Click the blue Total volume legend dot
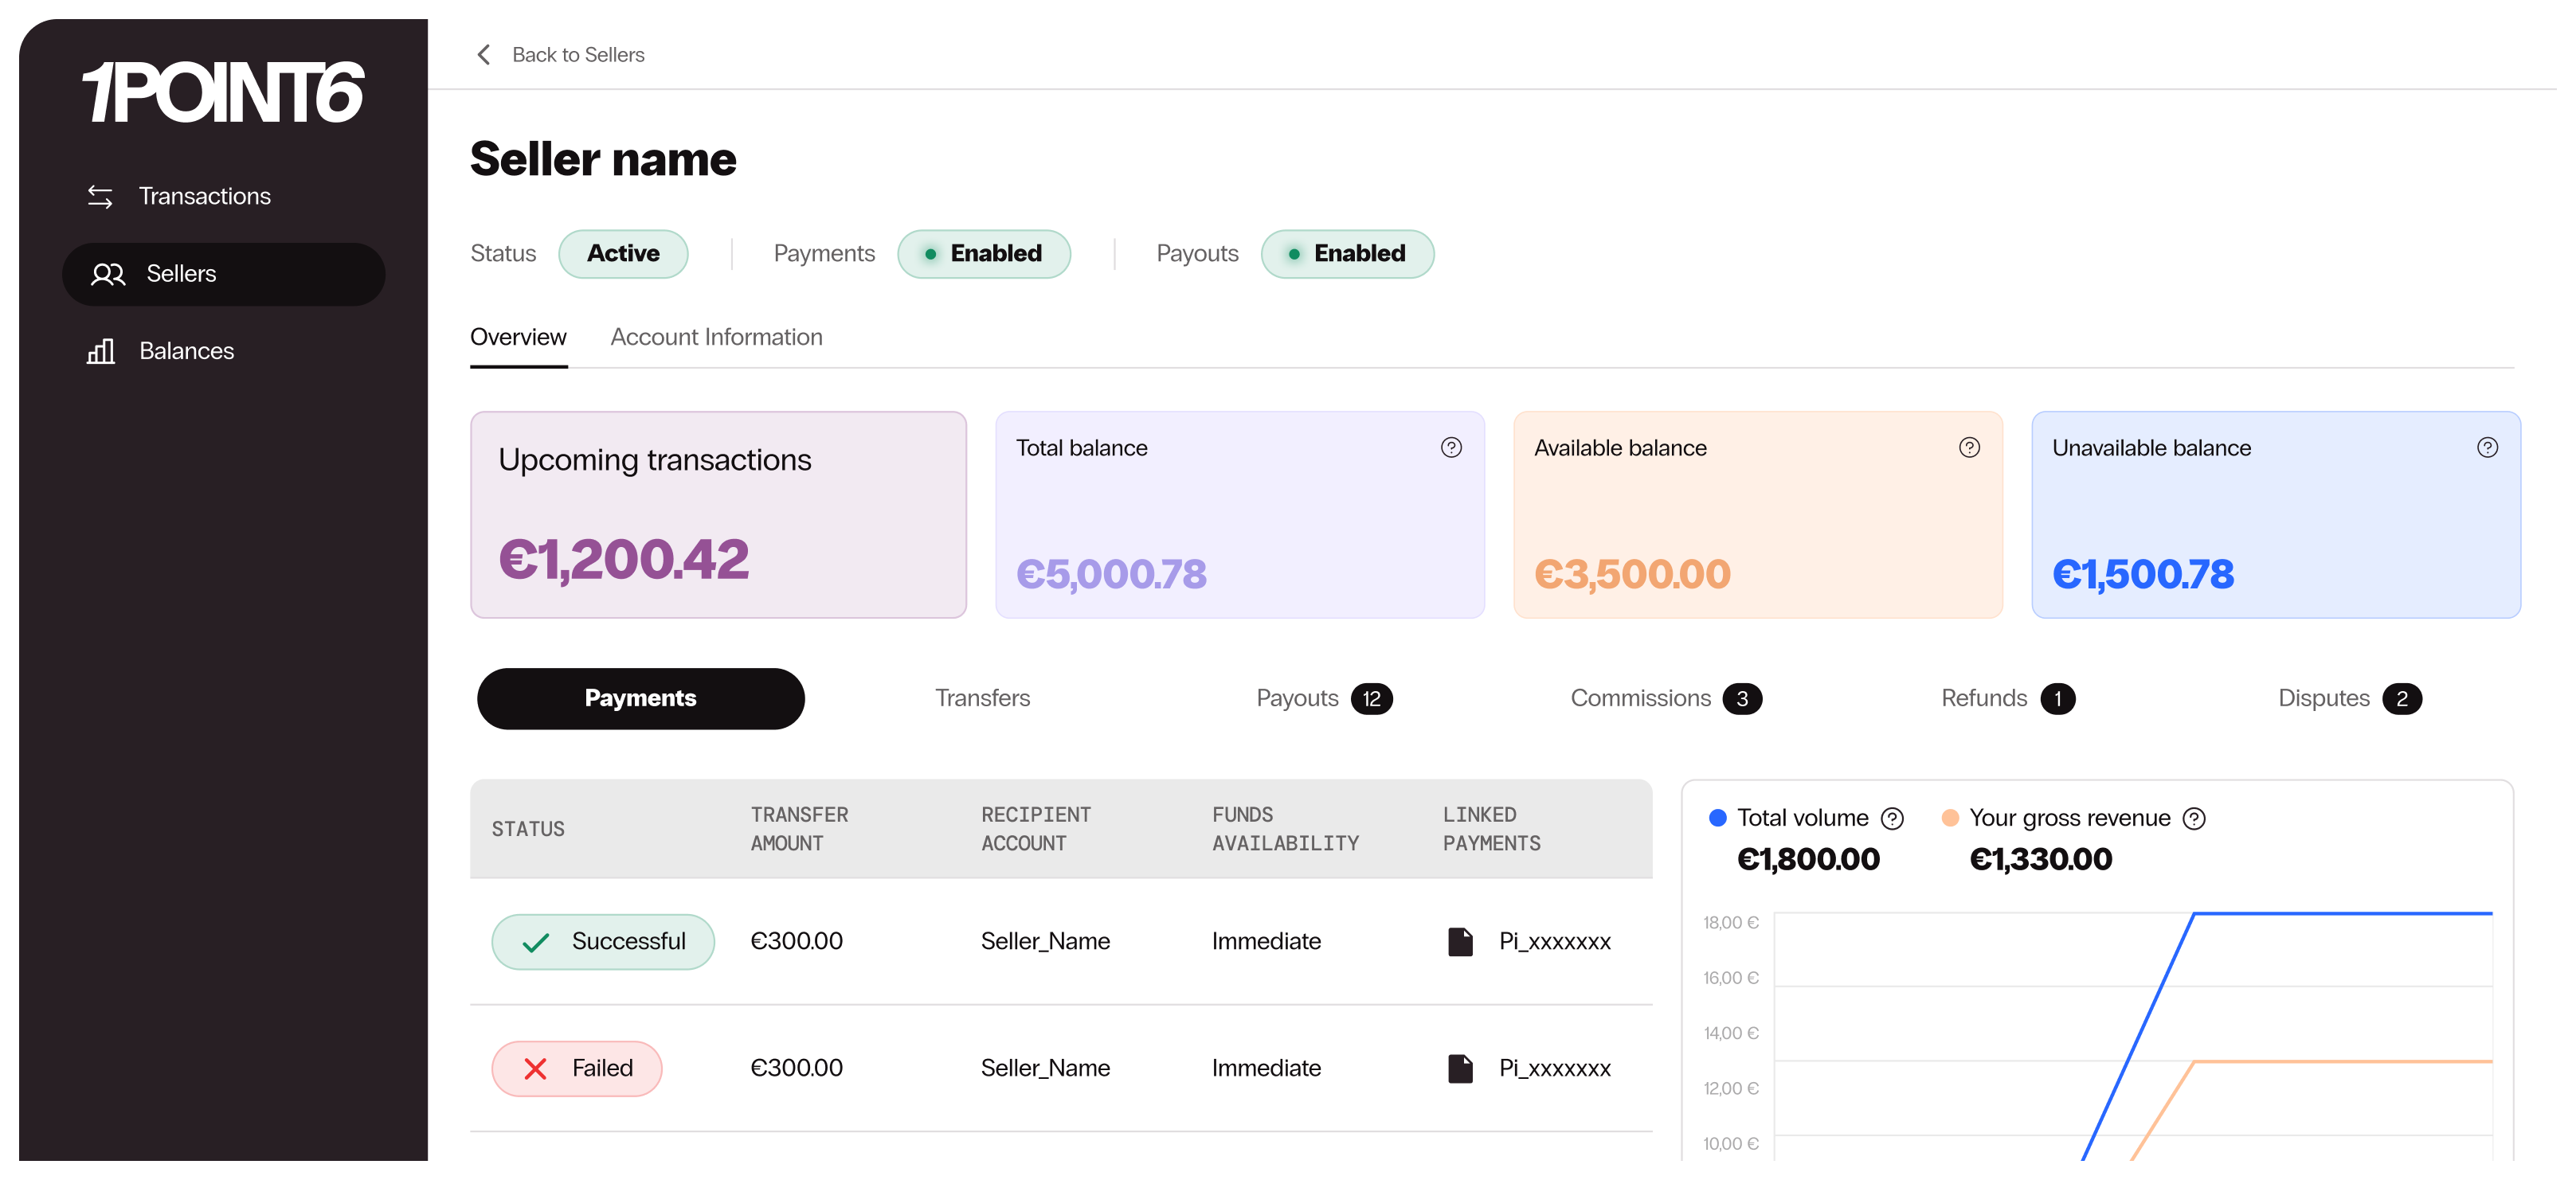The image size is (2576, 1180). pyautogui.click(x=1718, y=818)
